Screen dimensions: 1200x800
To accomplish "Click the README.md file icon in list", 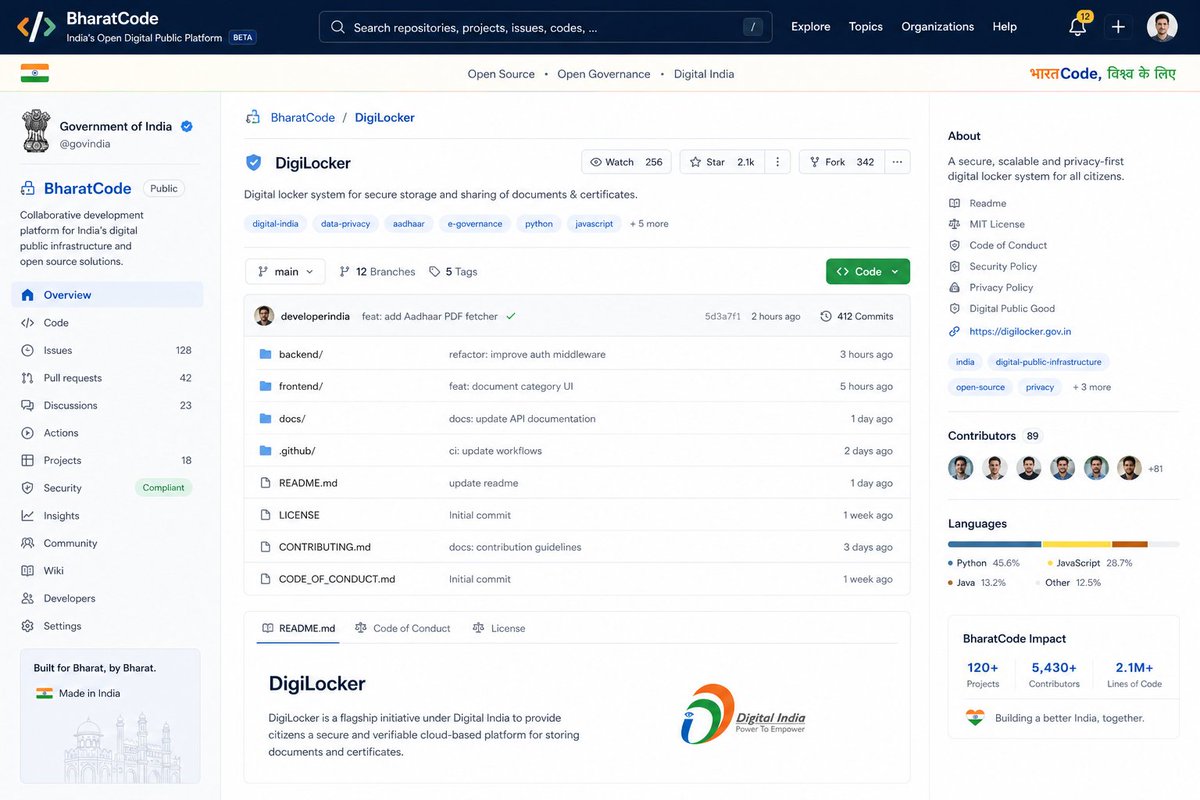I will (265, 483).
